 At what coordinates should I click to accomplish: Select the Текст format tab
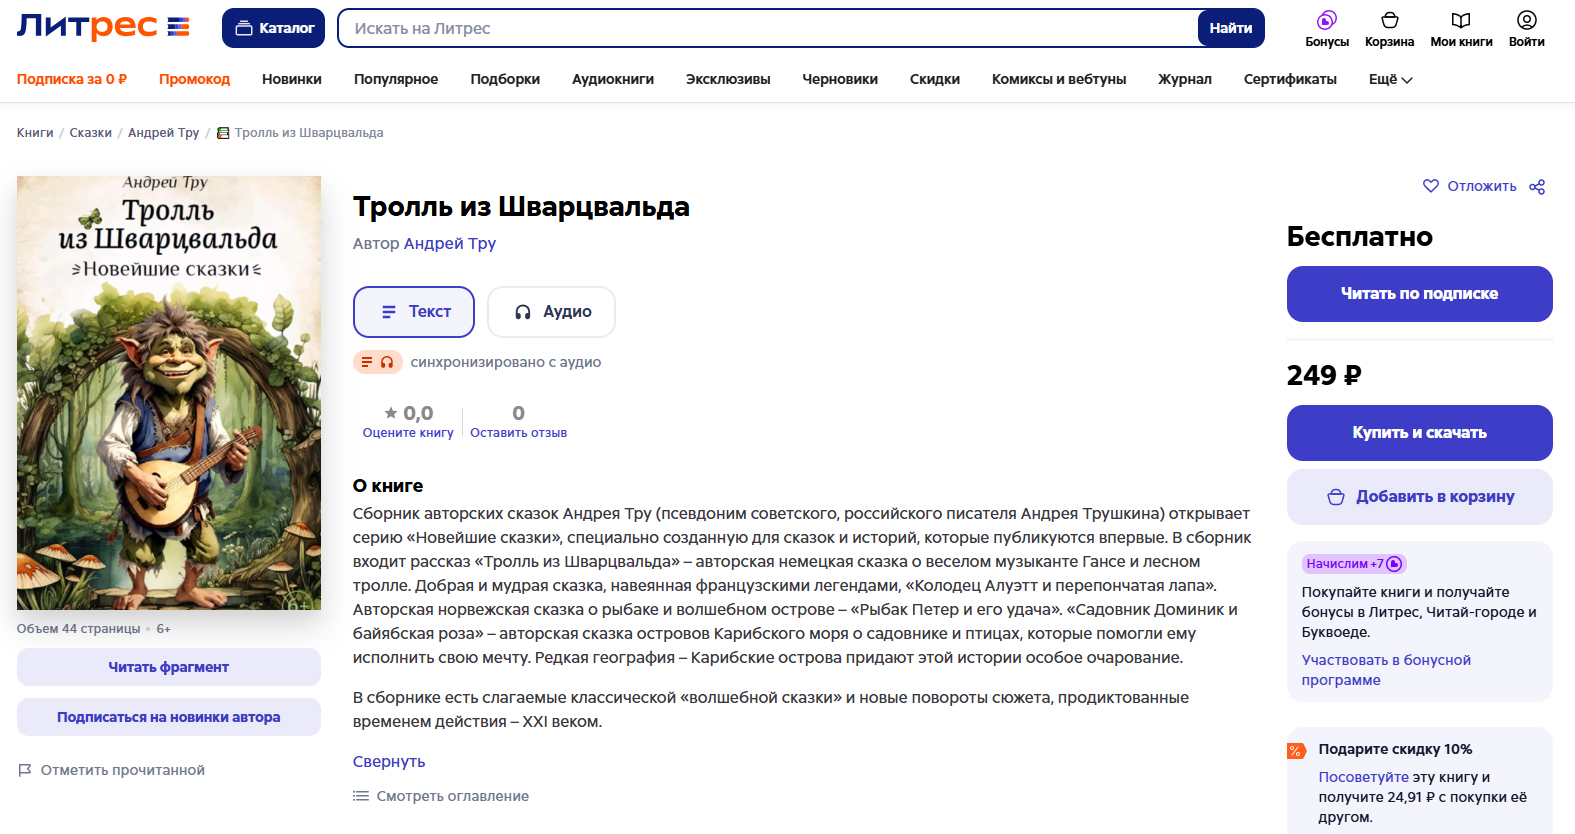[x=414, y=312]
